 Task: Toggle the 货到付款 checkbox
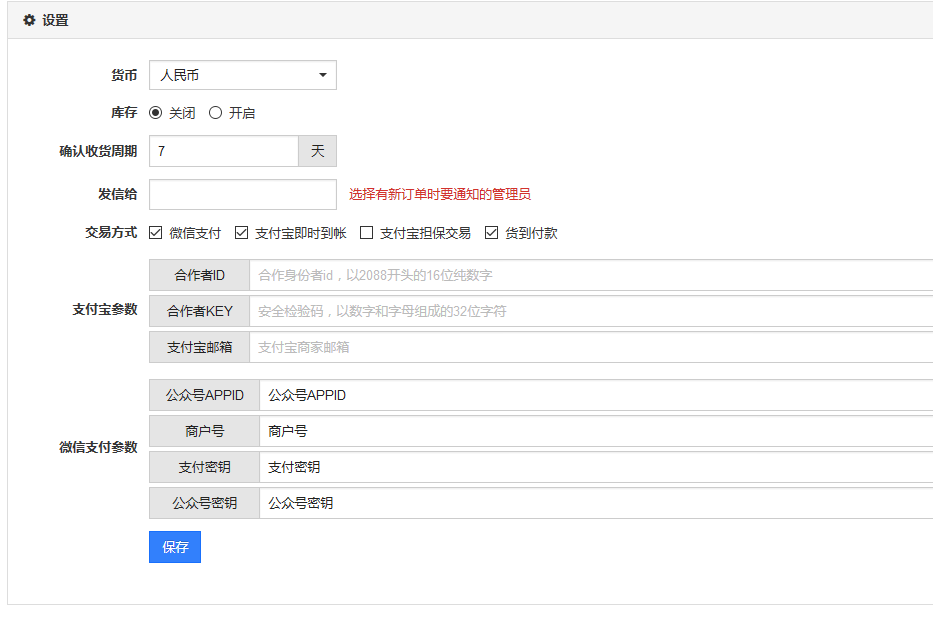point(491,233)
